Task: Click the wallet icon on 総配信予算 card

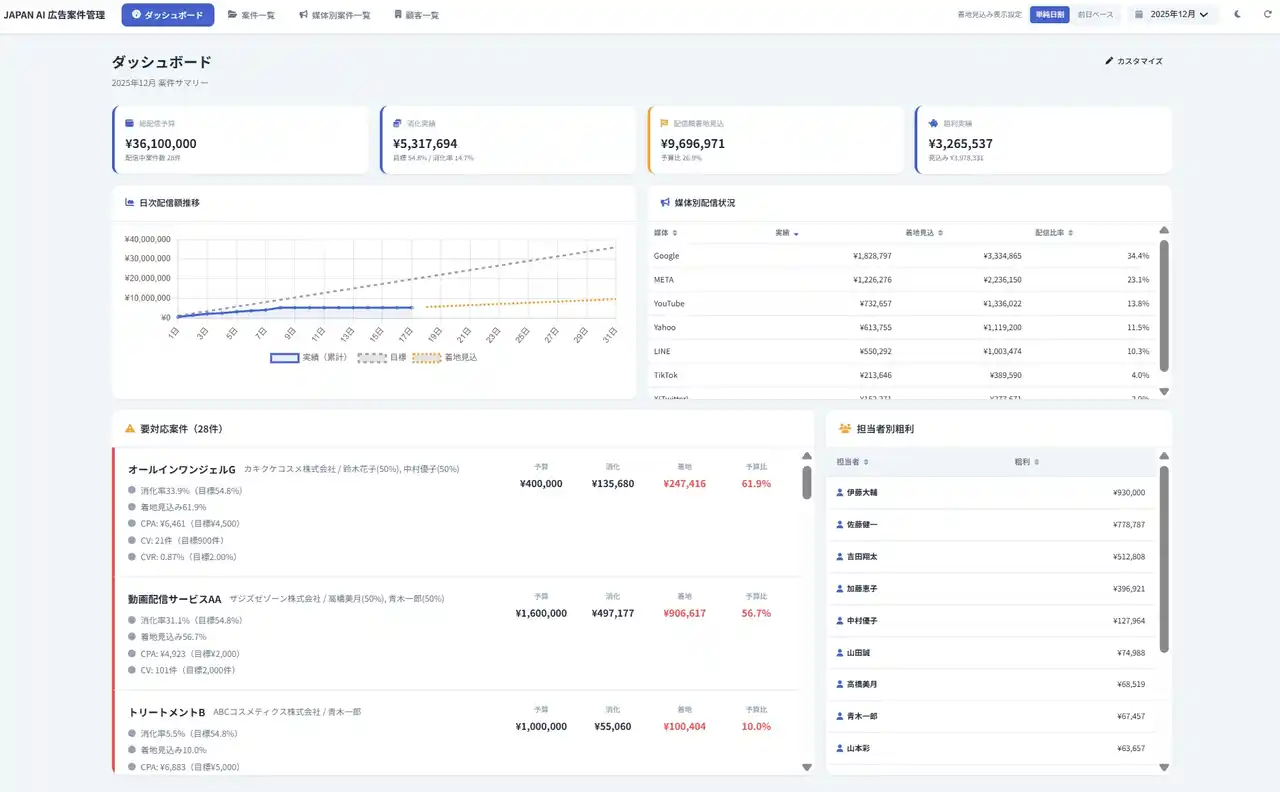Action: (130, 123)
